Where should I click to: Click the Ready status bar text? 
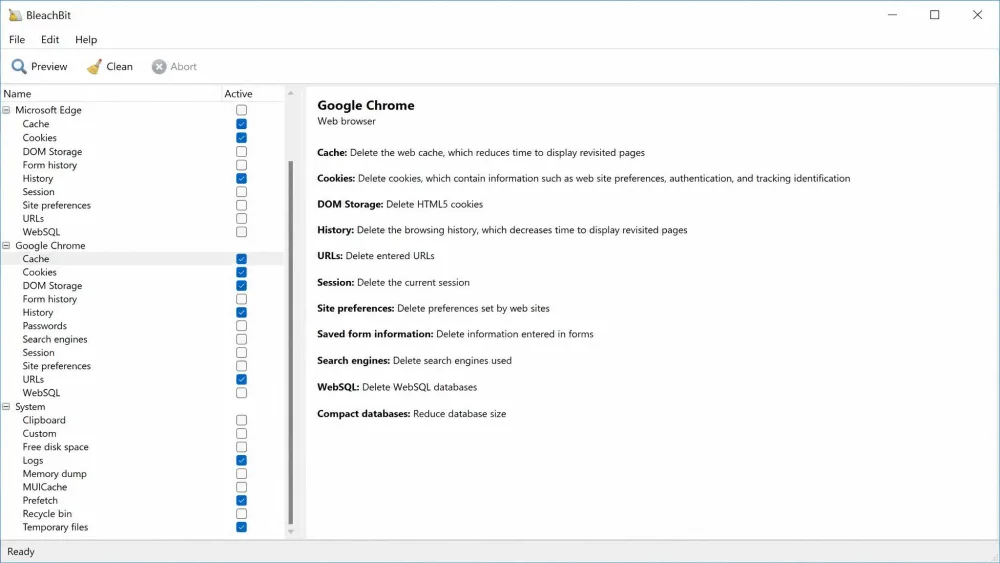21,552
